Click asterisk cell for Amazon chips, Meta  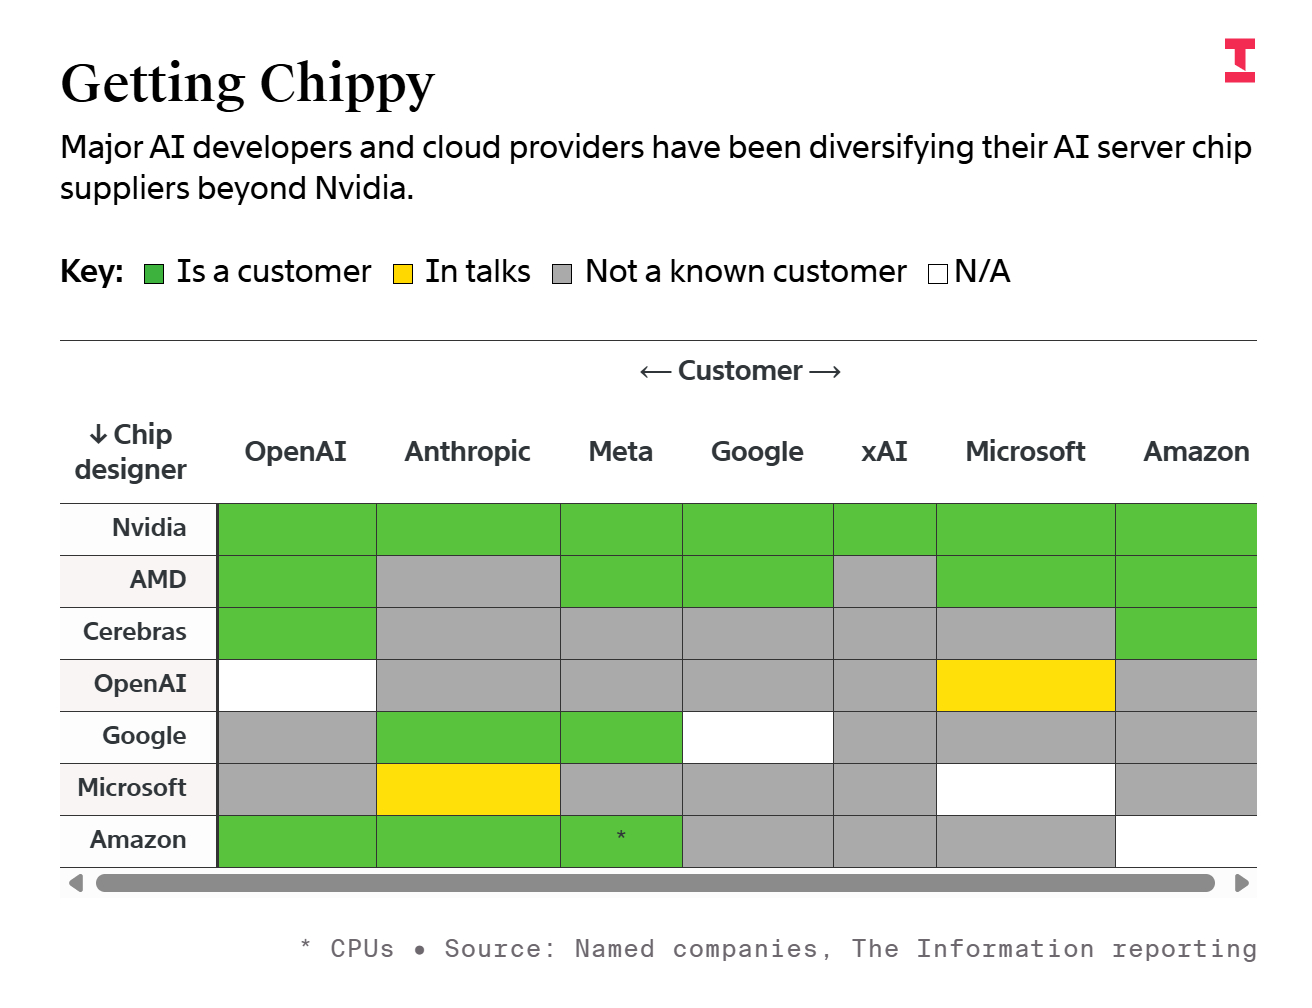click(x=622, y=841)
